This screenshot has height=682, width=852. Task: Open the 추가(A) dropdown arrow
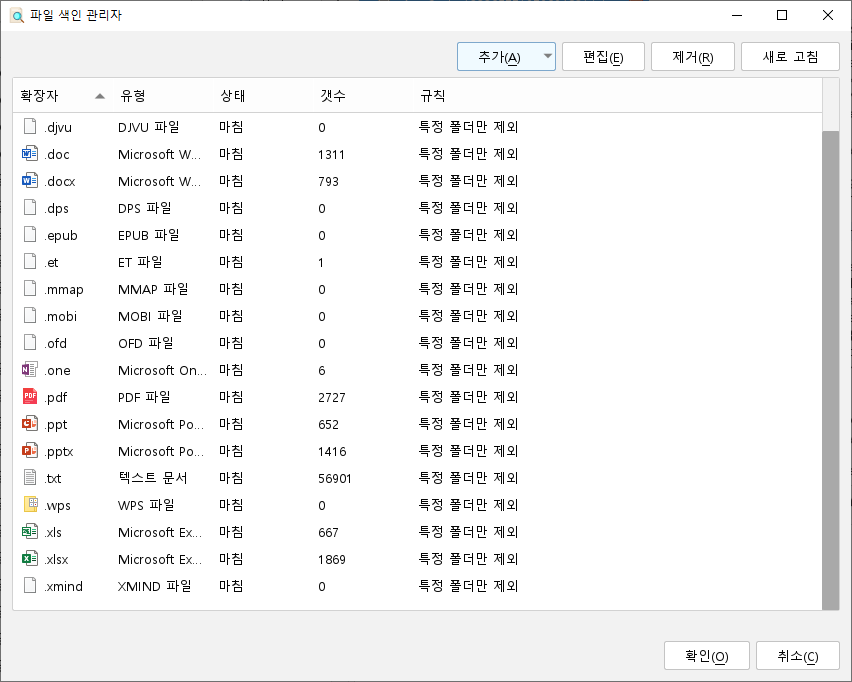coord(548,57)
